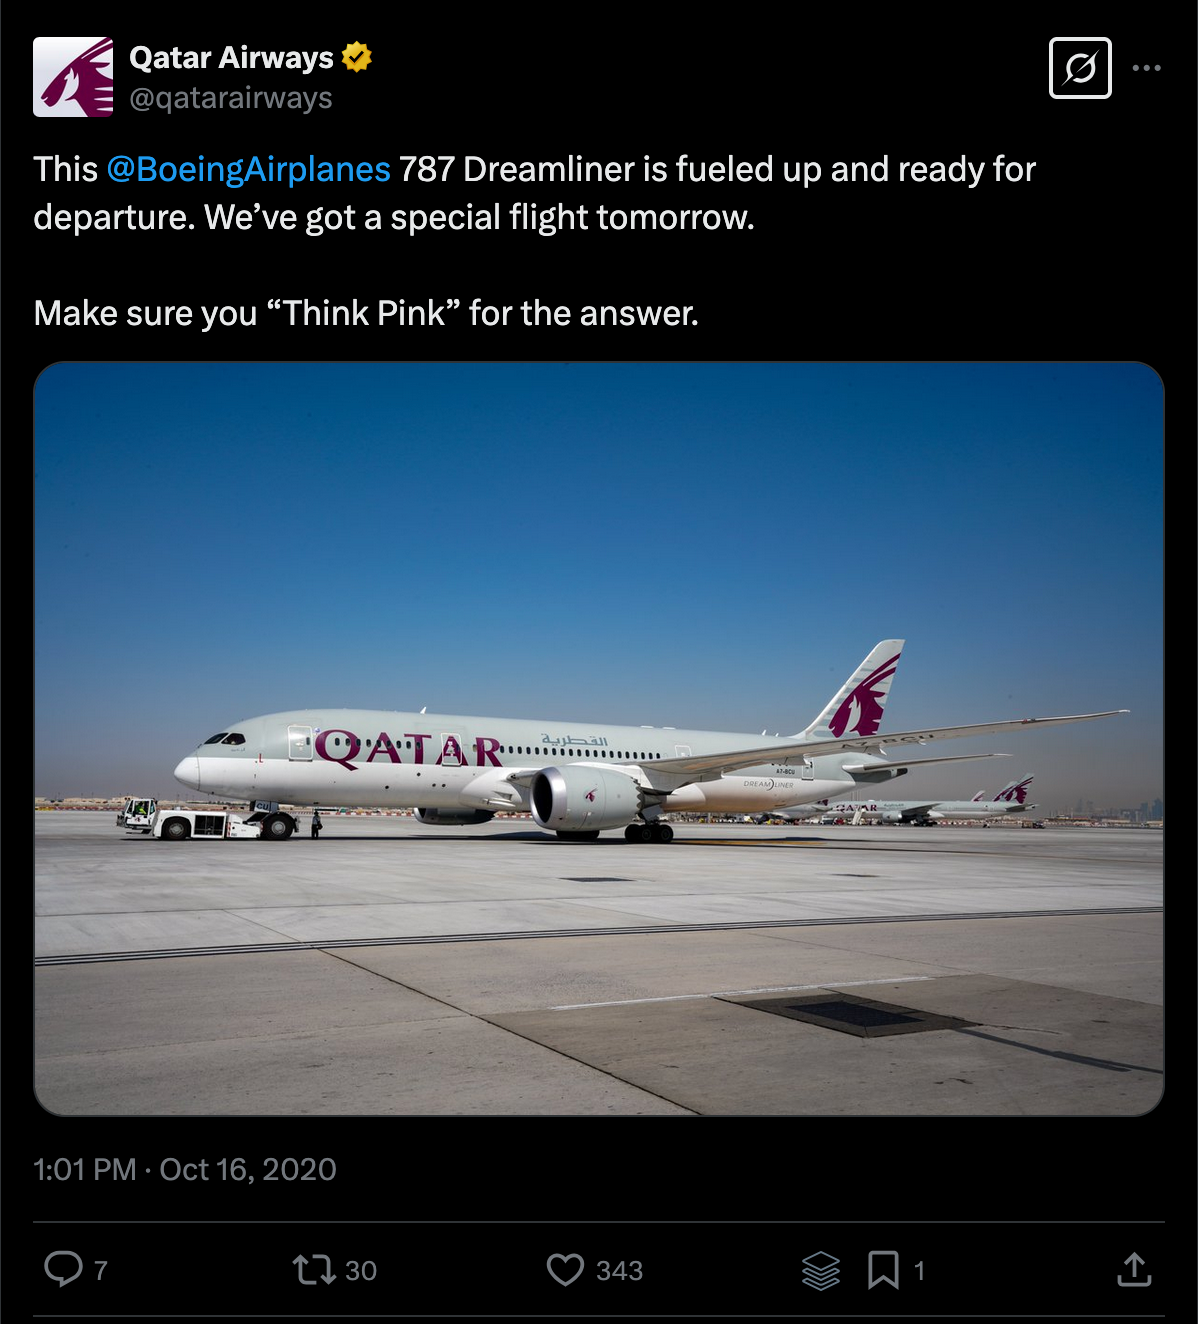Repost this tweet using the retweet icon
Image resolution: width=1198 pixels, height=1324 pixels.
click(312, 1270)
